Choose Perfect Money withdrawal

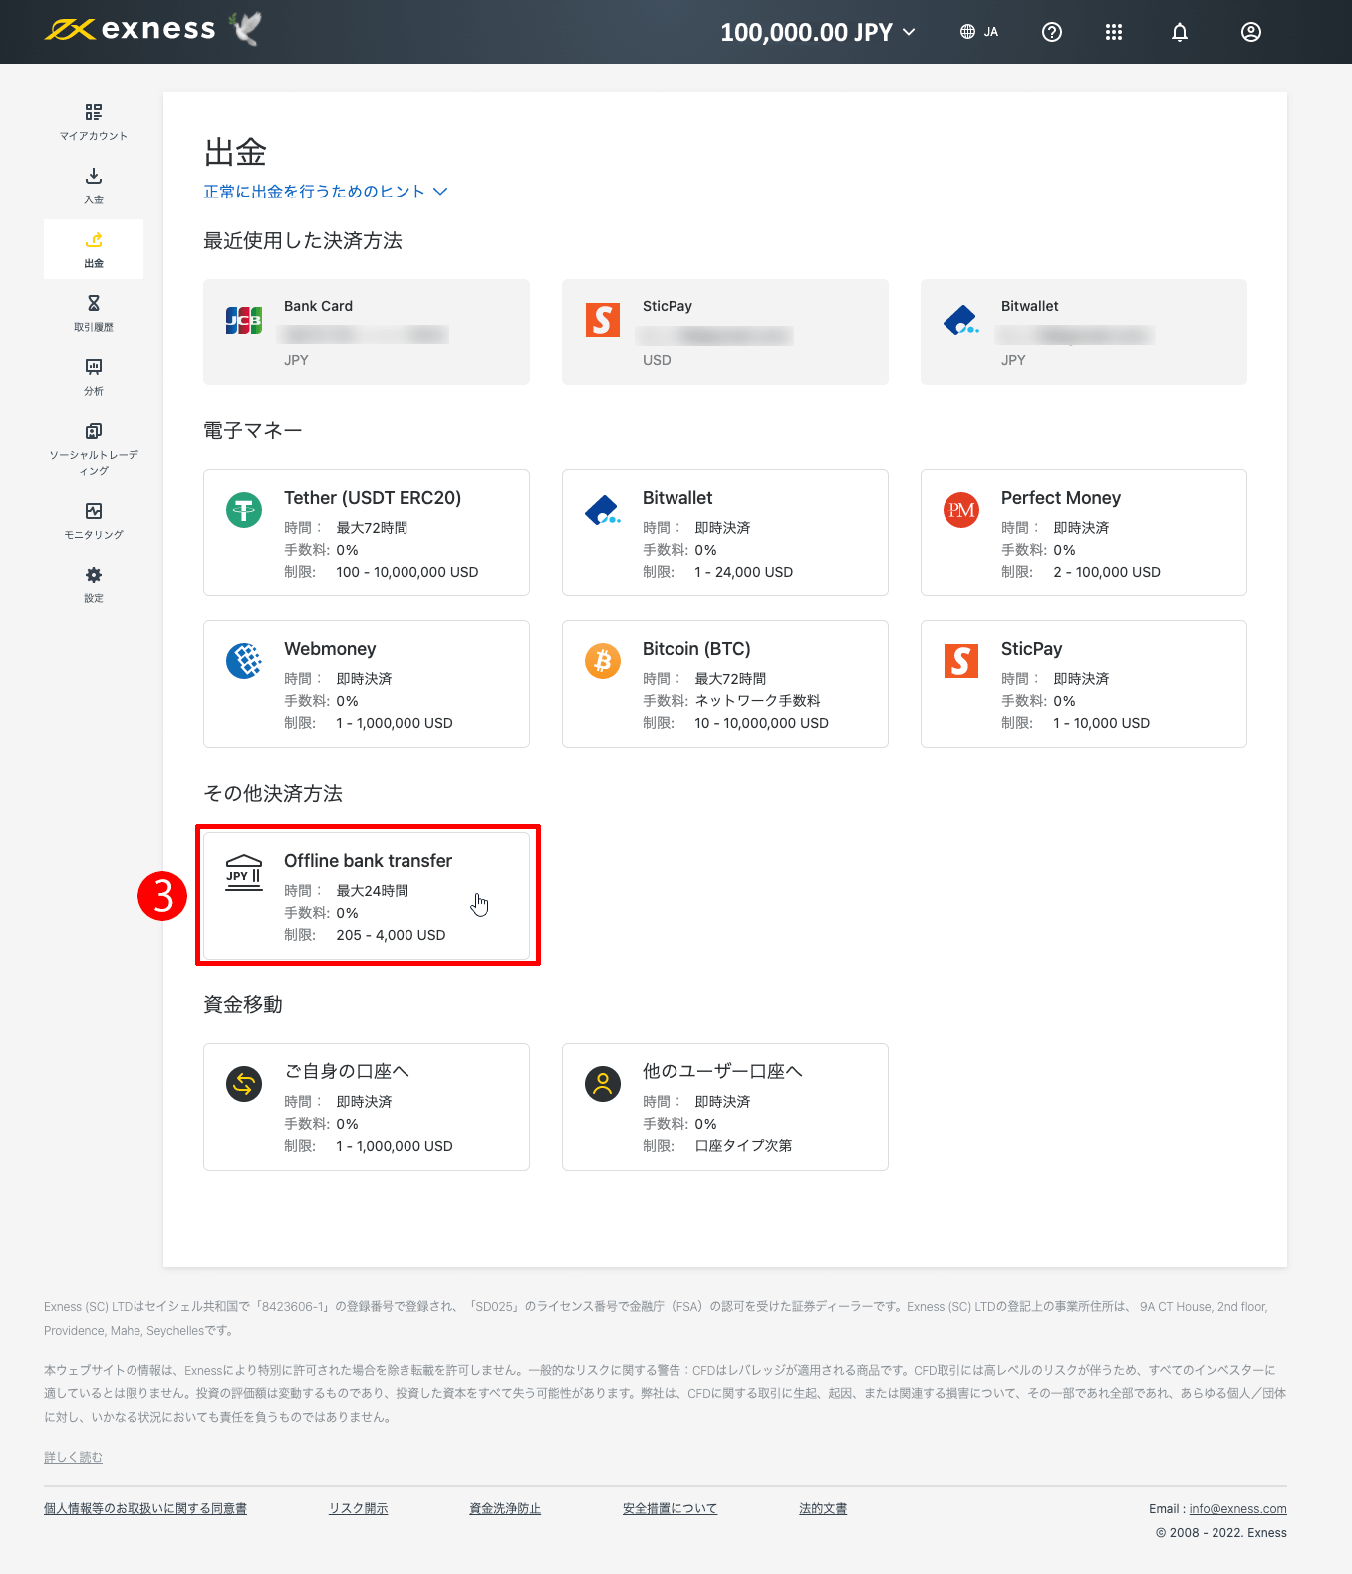(1084, 533)
